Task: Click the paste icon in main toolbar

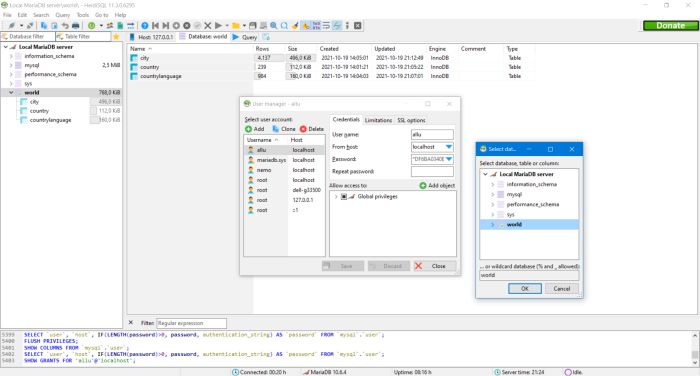Action: [54, 25]
